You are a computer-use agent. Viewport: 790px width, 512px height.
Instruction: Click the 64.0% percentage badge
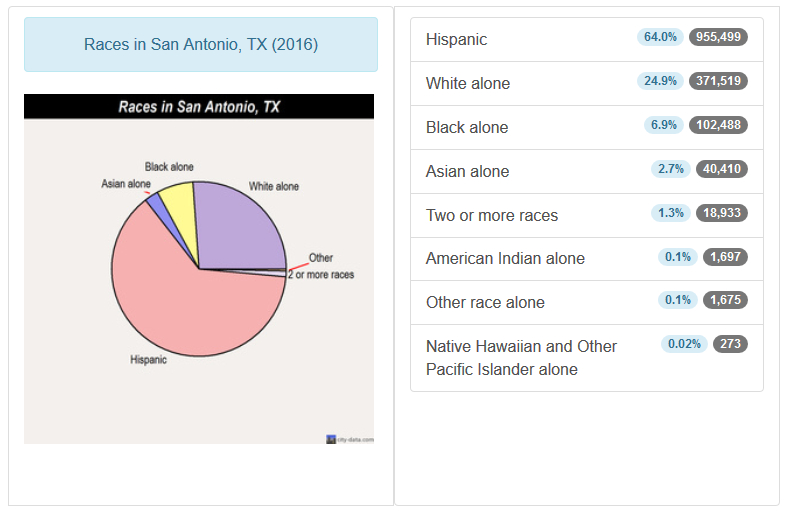(x=660, y=37)
